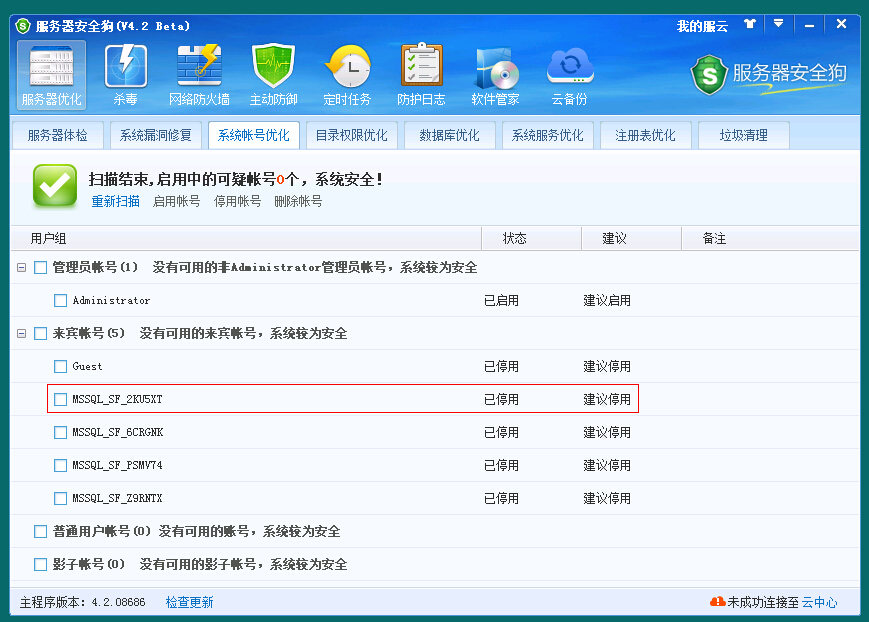Image resolution: width=869 pixels, height=622 pixels.
Task: Click the skin (shirt) icon in title bar
Action: point(750,24)
